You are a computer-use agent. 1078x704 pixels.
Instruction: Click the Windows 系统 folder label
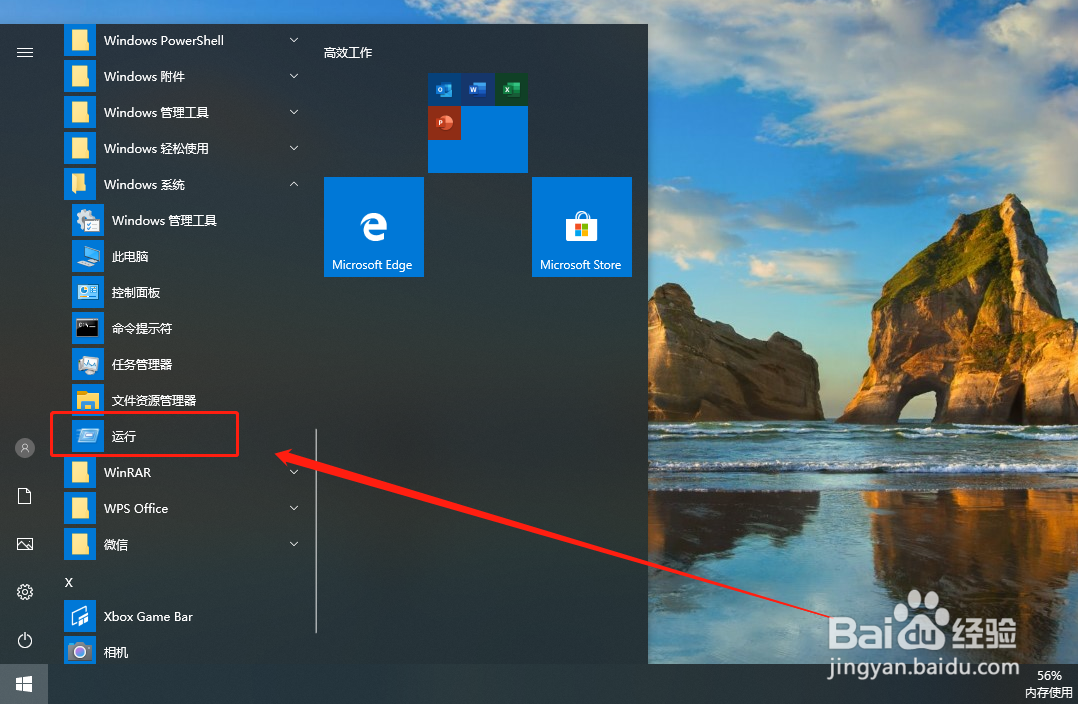pyautogui.click(x=144, y=184)
